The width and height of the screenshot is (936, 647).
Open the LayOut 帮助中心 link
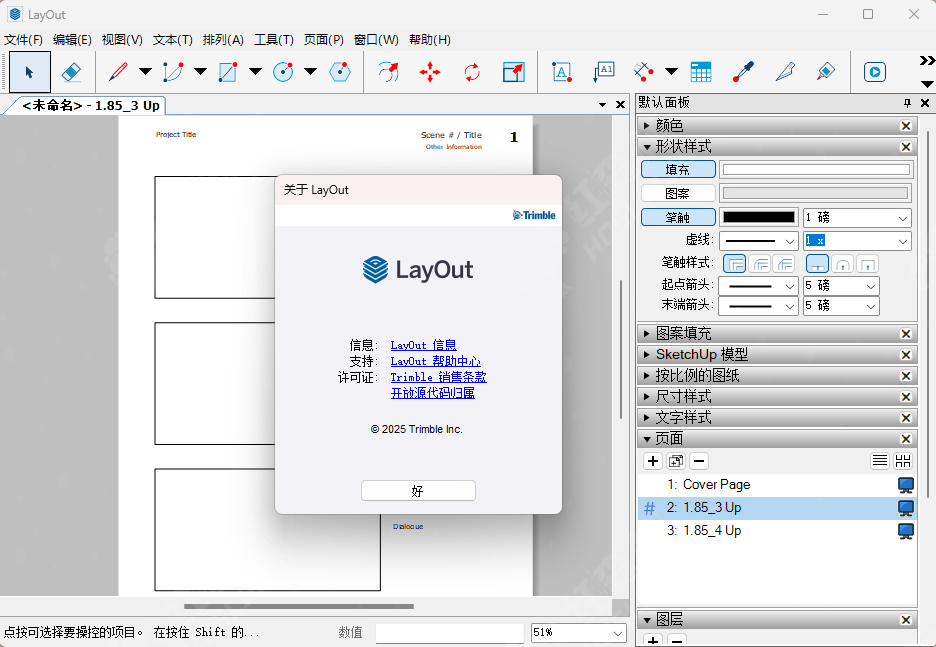(435, 361)
